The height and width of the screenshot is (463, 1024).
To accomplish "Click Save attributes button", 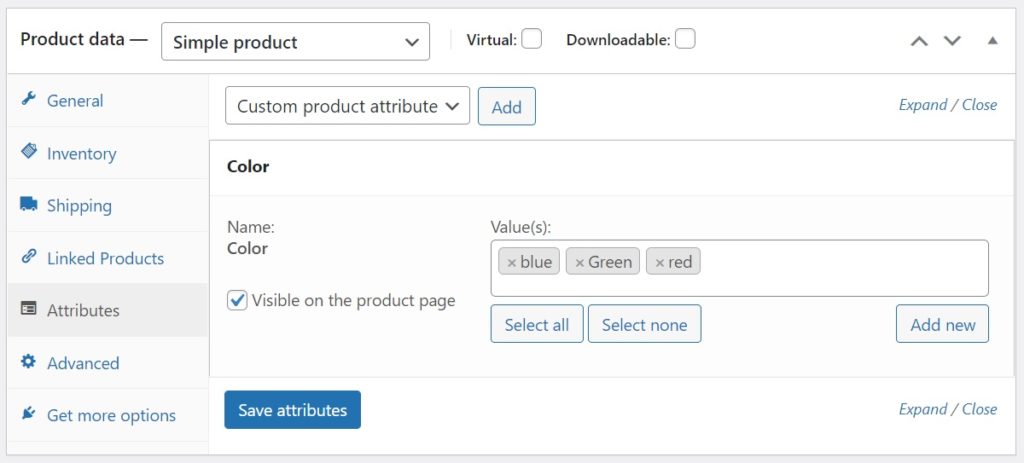I will click(x=293, y=410).
